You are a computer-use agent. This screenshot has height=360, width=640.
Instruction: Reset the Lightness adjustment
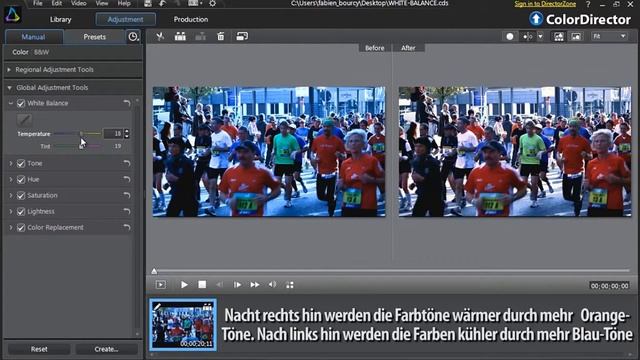tap(127, 211)
